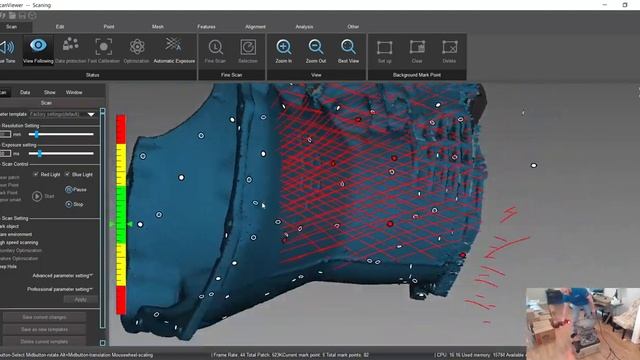
Task: Click the exposure ms input box
Action: 5,153
